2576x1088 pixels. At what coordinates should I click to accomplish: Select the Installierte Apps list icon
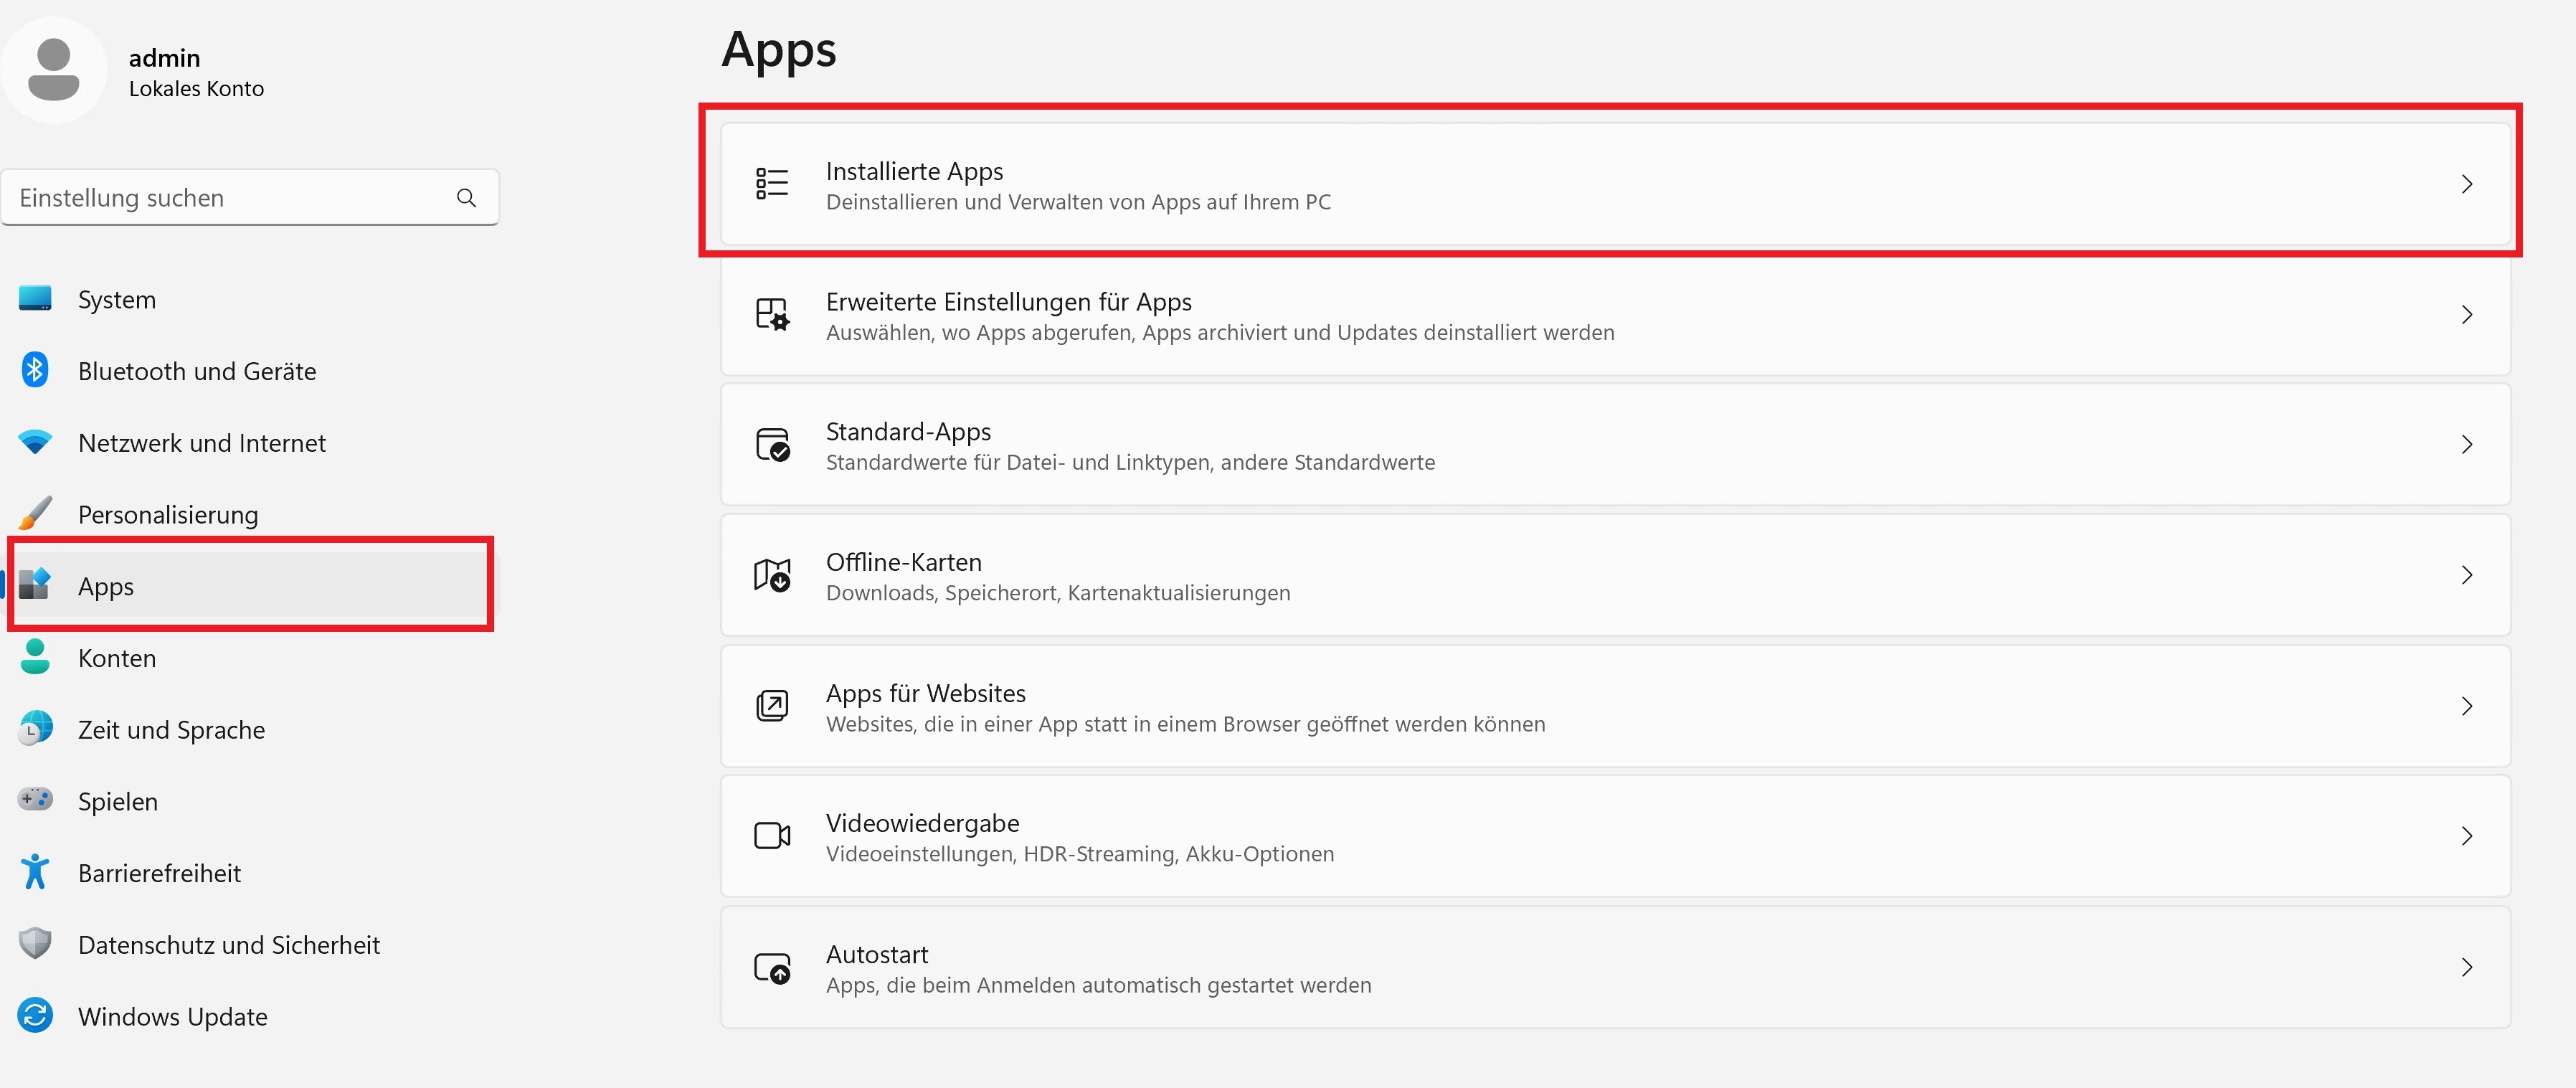[x=772, y=184]
